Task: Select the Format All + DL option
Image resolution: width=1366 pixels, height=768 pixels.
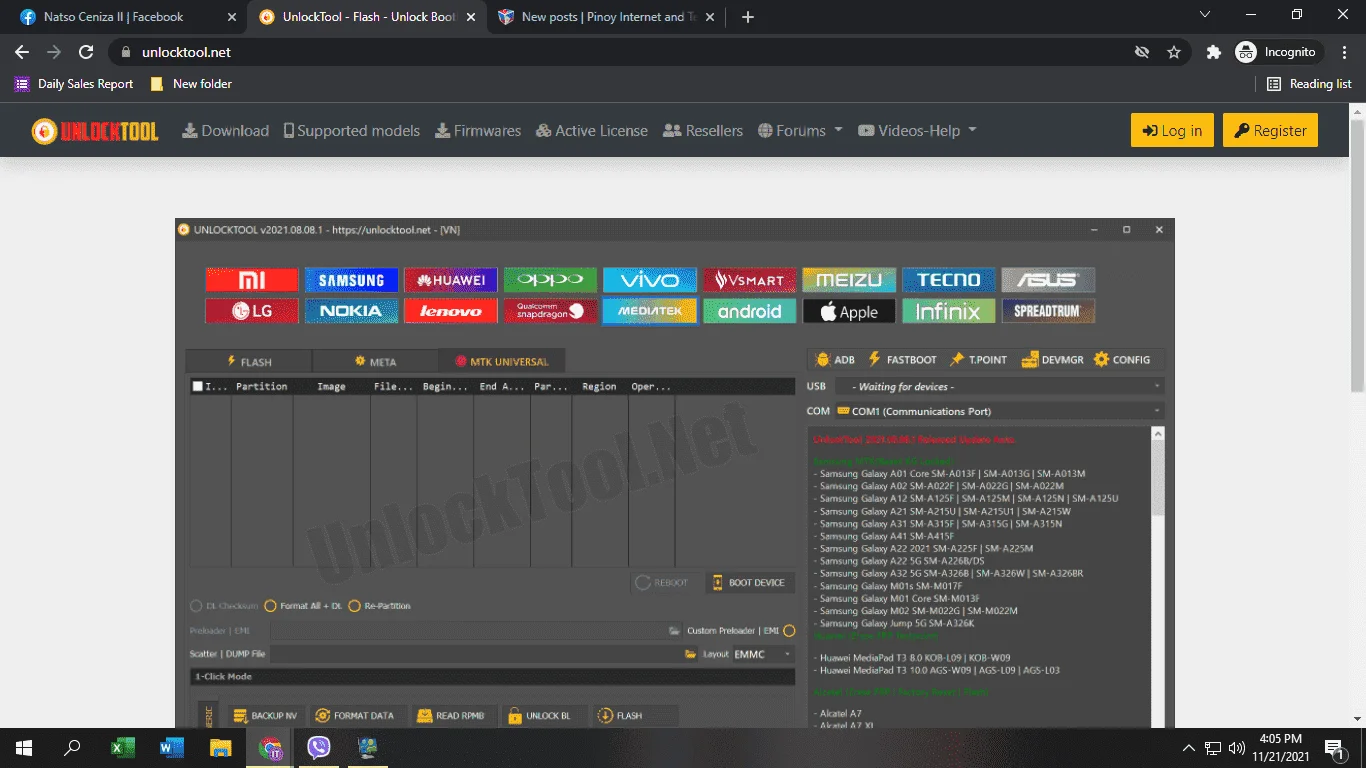Action: [x=303, y=606]
